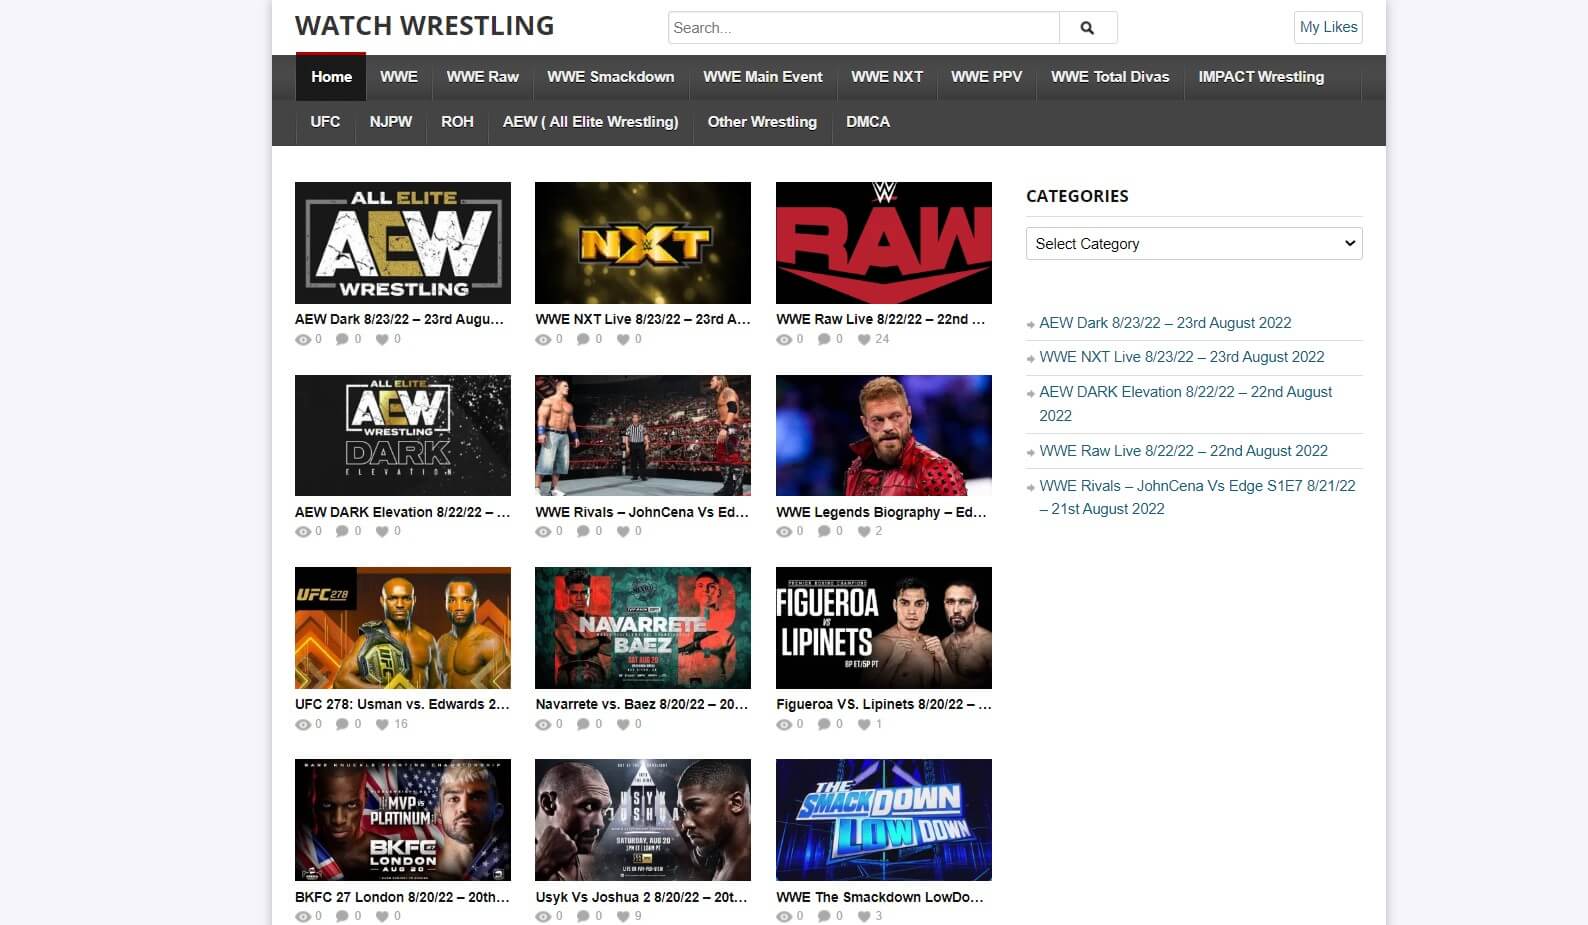The height and width of the screenshot is (925, 1588).
Task: Select AEW ( All Elite Wrestling) menu item
Action: pyautogui.click(x=590, y=122)
